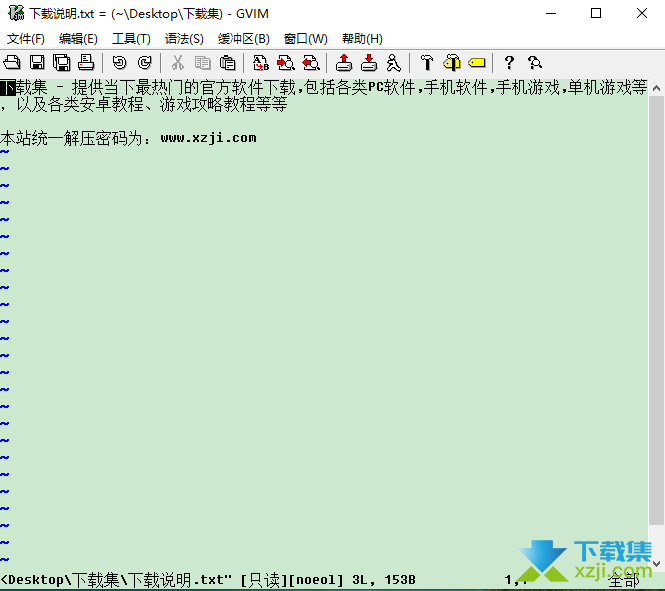Screen dimensions: 665x591
Task: Click the Save session icon
Action: tap(369, 63)
